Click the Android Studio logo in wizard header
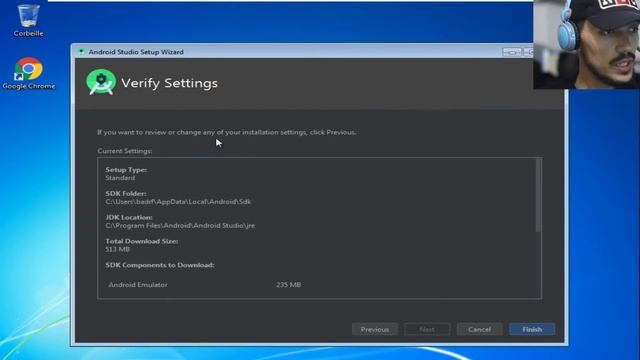This screenshot has height=360, width=640. click(101, 82)
